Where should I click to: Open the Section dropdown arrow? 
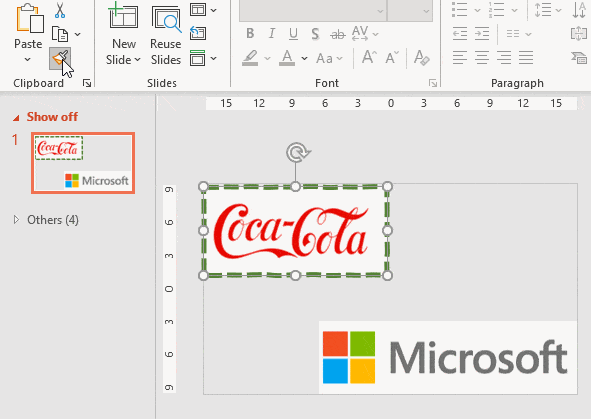tap(214, 58)
